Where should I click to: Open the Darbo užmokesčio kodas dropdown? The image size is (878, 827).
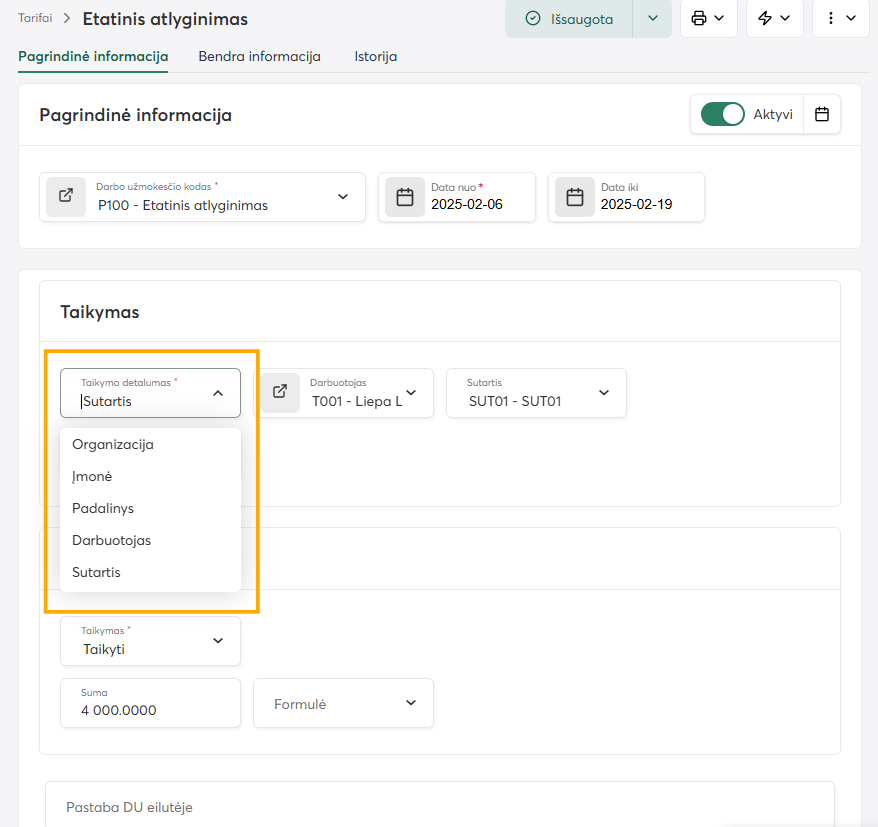[x=343, y=197]
